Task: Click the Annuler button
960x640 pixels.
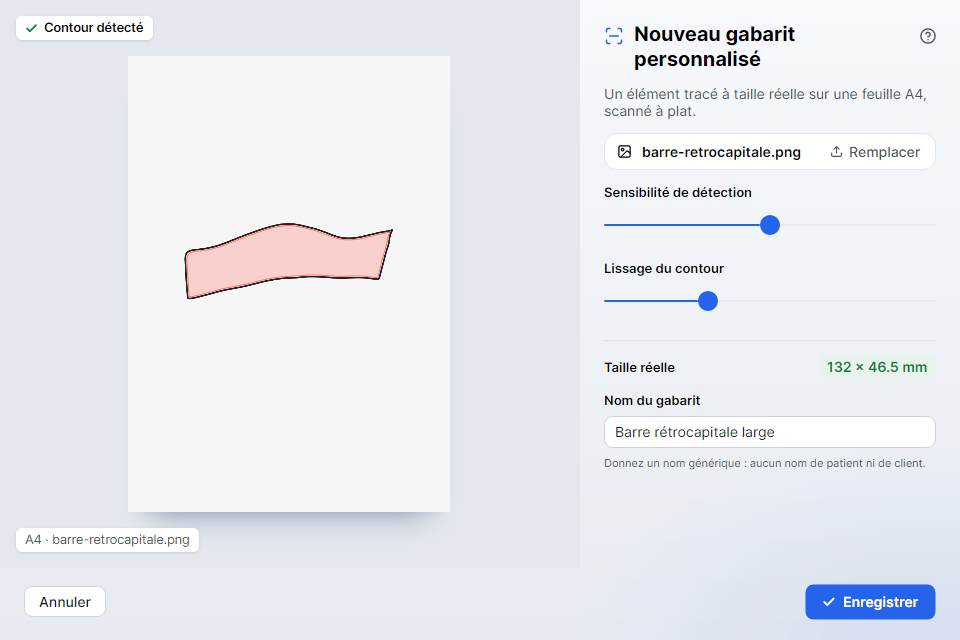Action: [65, 602]
